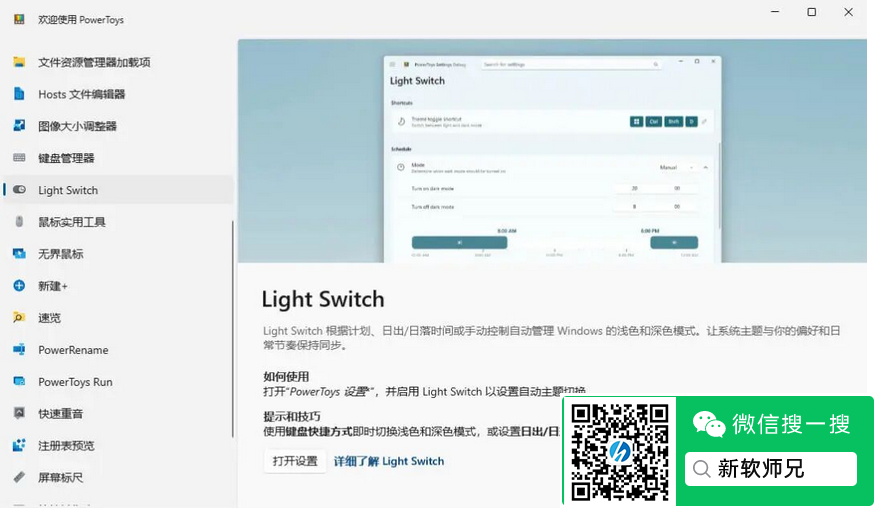This screenshot has height=508, width=876.
Task: Click the 新建+ plus circle icon
Action: (x=19, y=286)
